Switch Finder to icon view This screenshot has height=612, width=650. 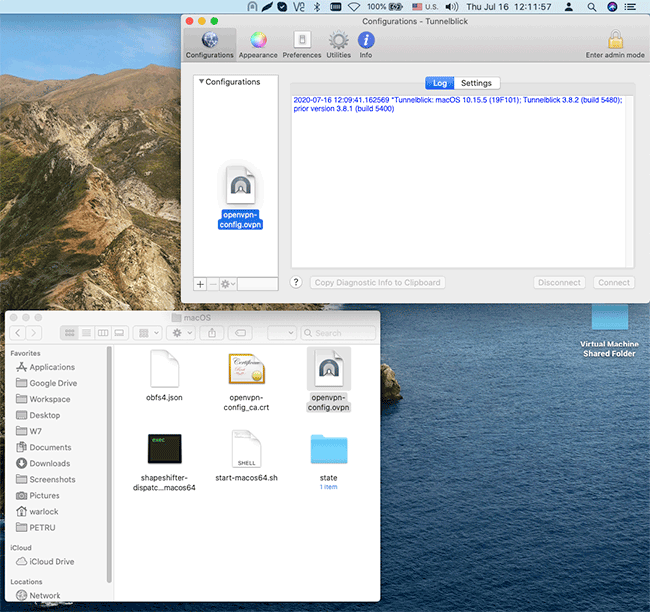[69, 333]
